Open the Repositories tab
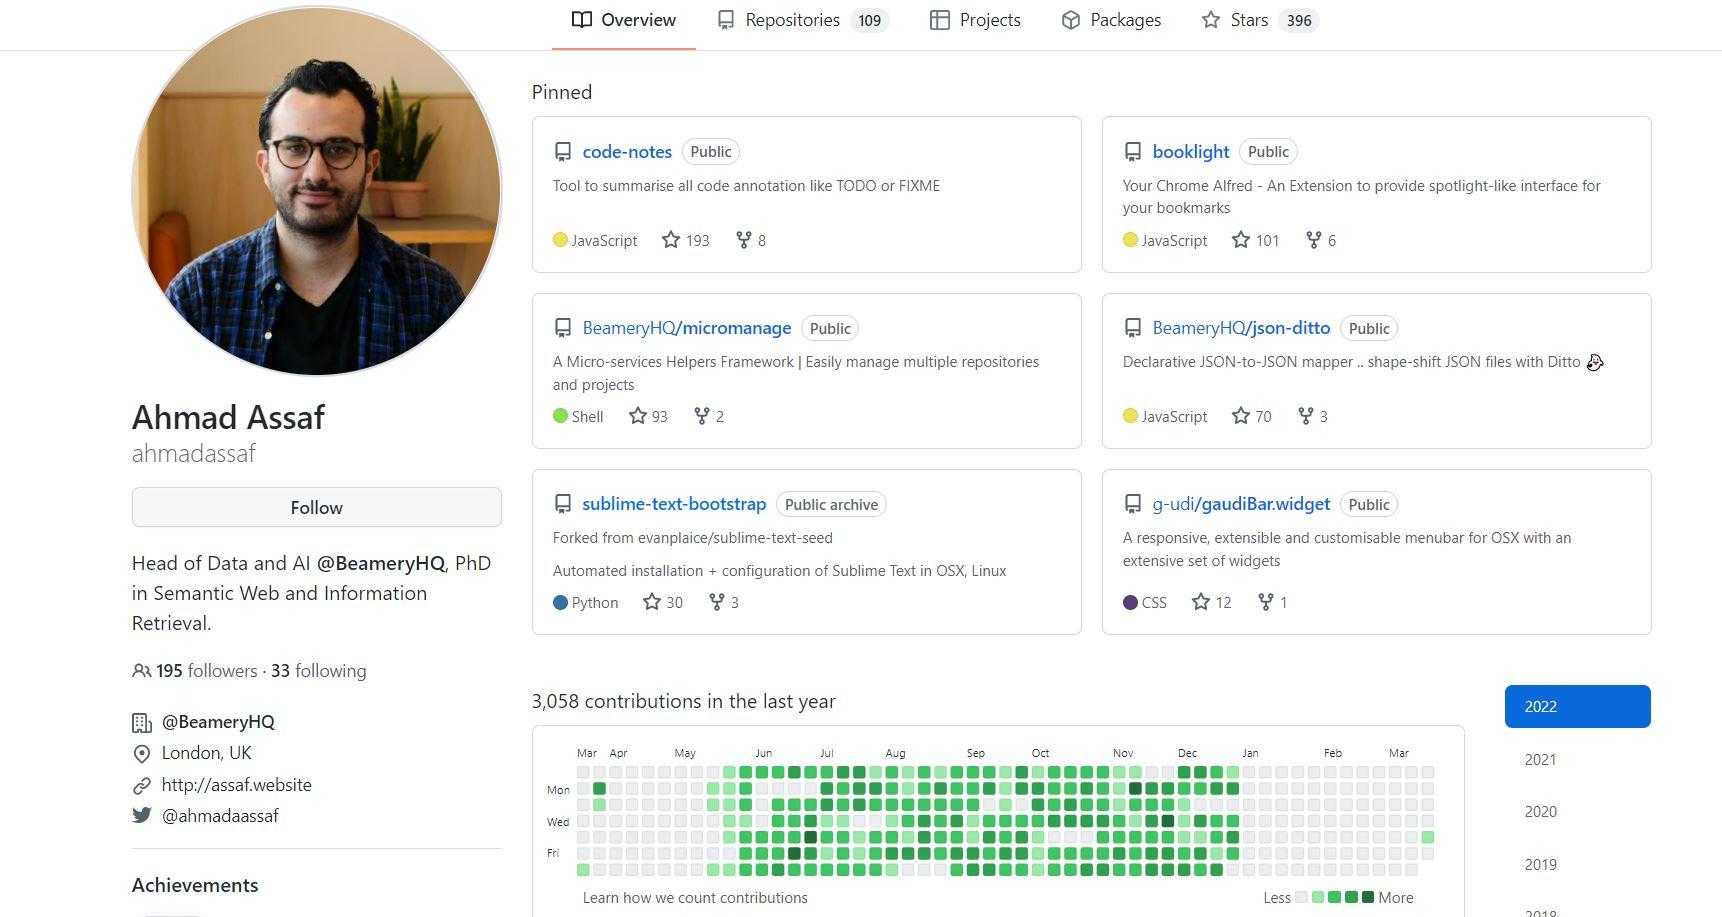This screenshot has height=917, width=1722. 792,20
